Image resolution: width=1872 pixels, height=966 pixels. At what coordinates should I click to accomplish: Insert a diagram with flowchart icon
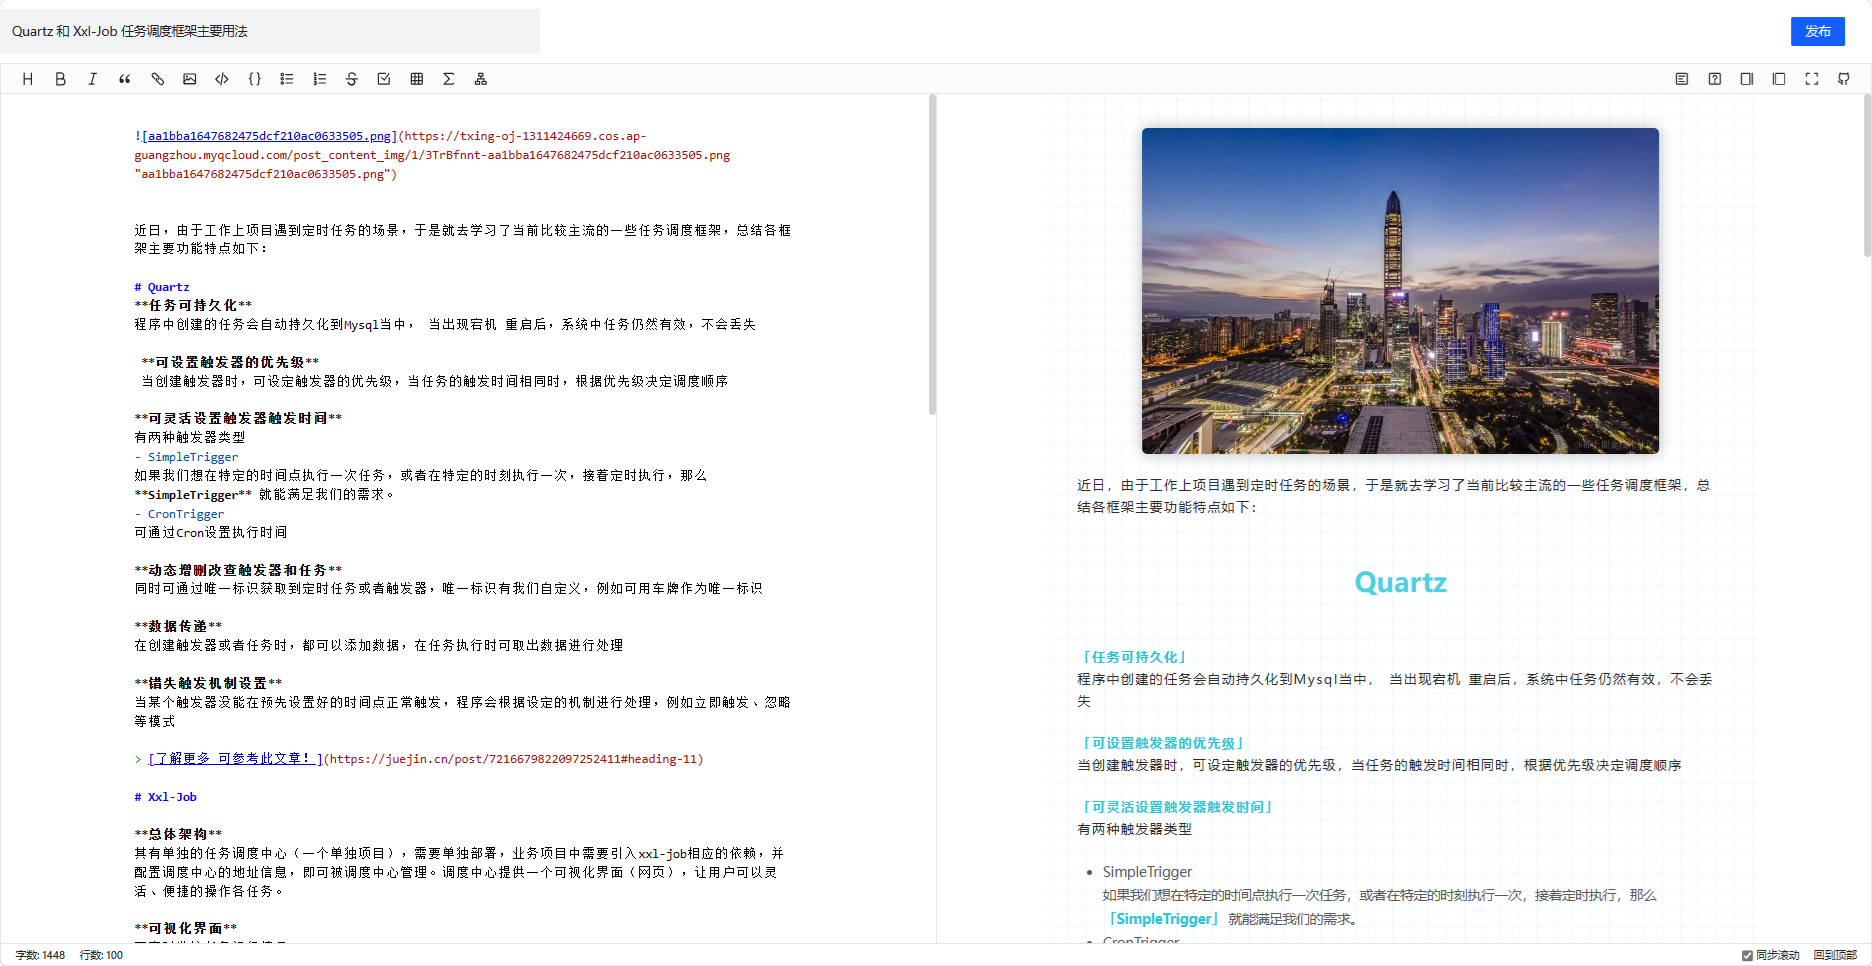tap(481, 79)
